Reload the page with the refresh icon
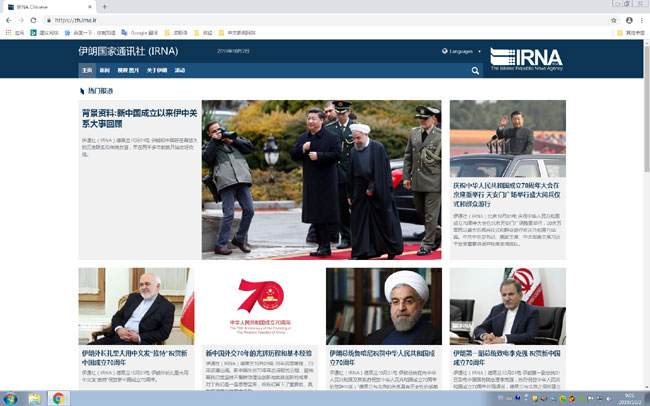 [33, 20]
